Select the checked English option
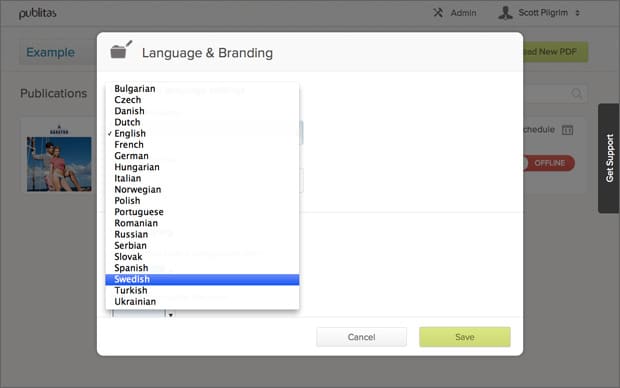This screenshot has width=620, height=388. pos(202,133)
